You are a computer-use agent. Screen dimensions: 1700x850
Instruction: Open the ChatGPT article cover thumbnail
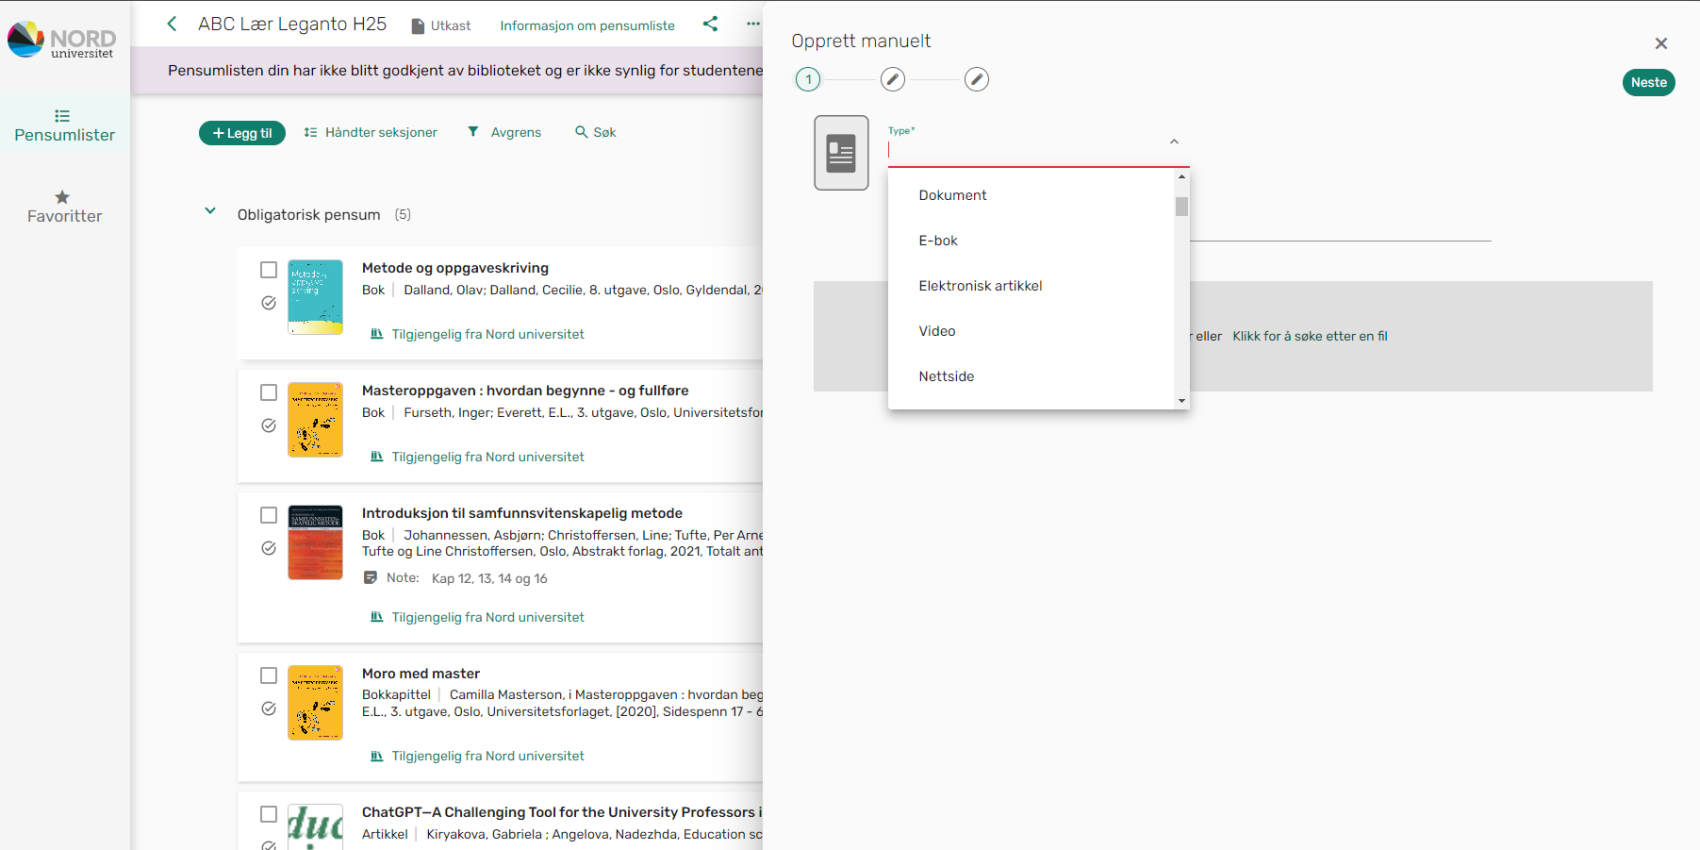click(315, 827)
